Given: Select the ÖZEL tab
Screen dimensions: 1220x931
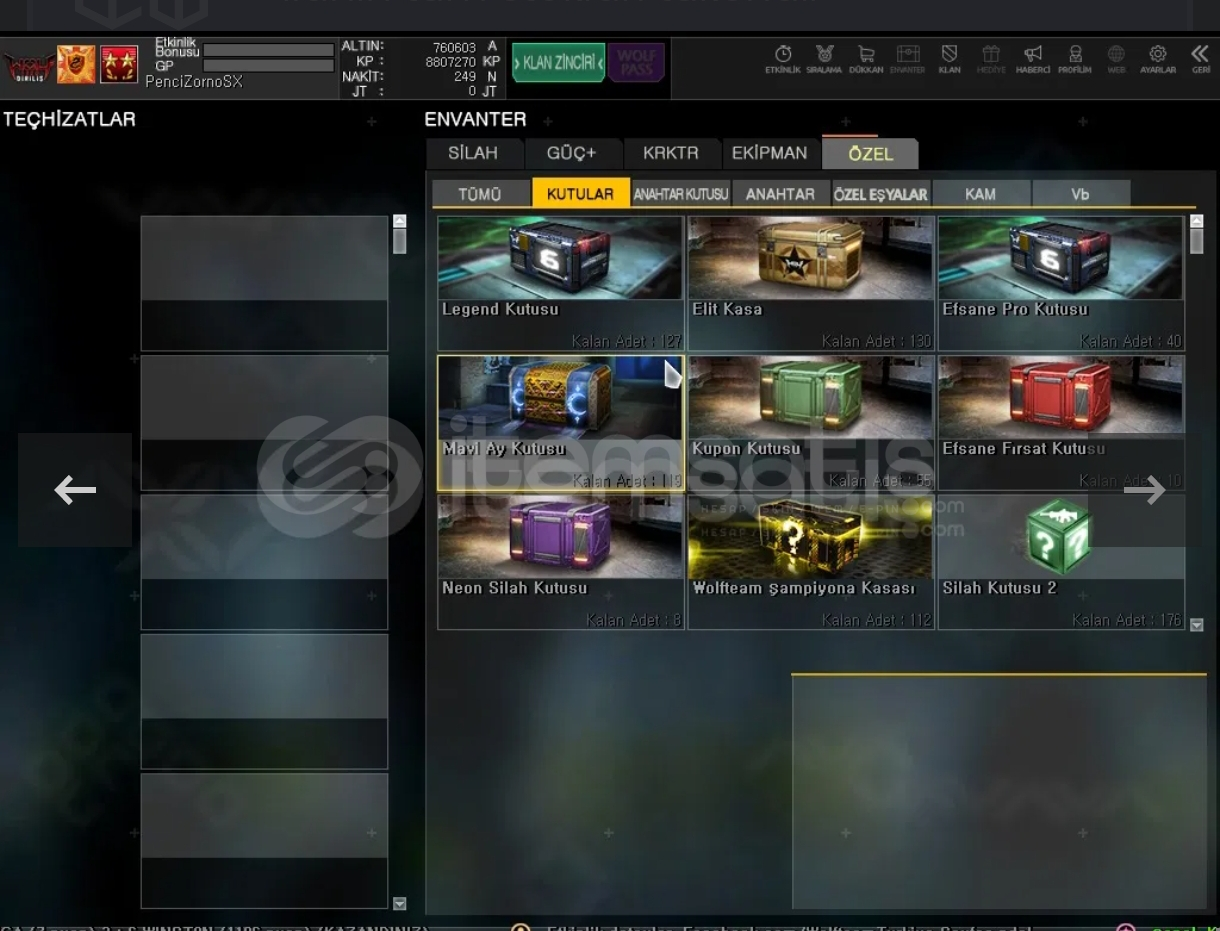Looking at the screenshot, I should point(869,153).
